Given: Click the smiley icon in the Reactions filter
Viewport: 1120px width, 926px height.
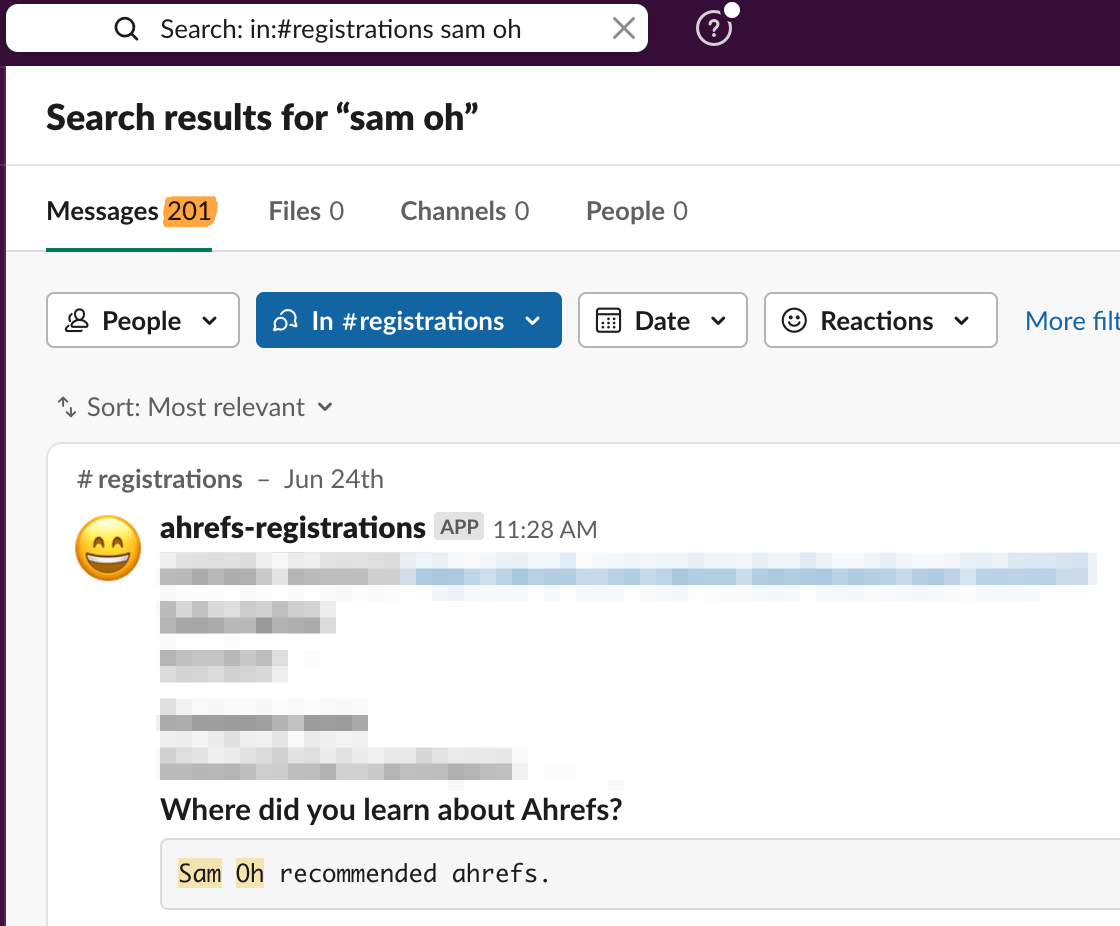Looking at the screenshot, I should click(794, 321).
